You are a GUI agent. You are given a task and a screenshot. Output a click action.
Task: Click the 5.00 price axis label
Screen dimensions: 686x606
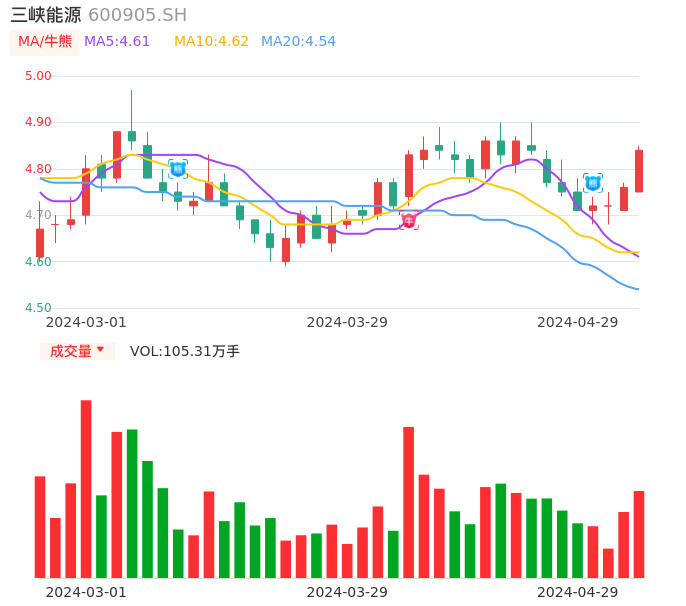click(x=38, y=76)
